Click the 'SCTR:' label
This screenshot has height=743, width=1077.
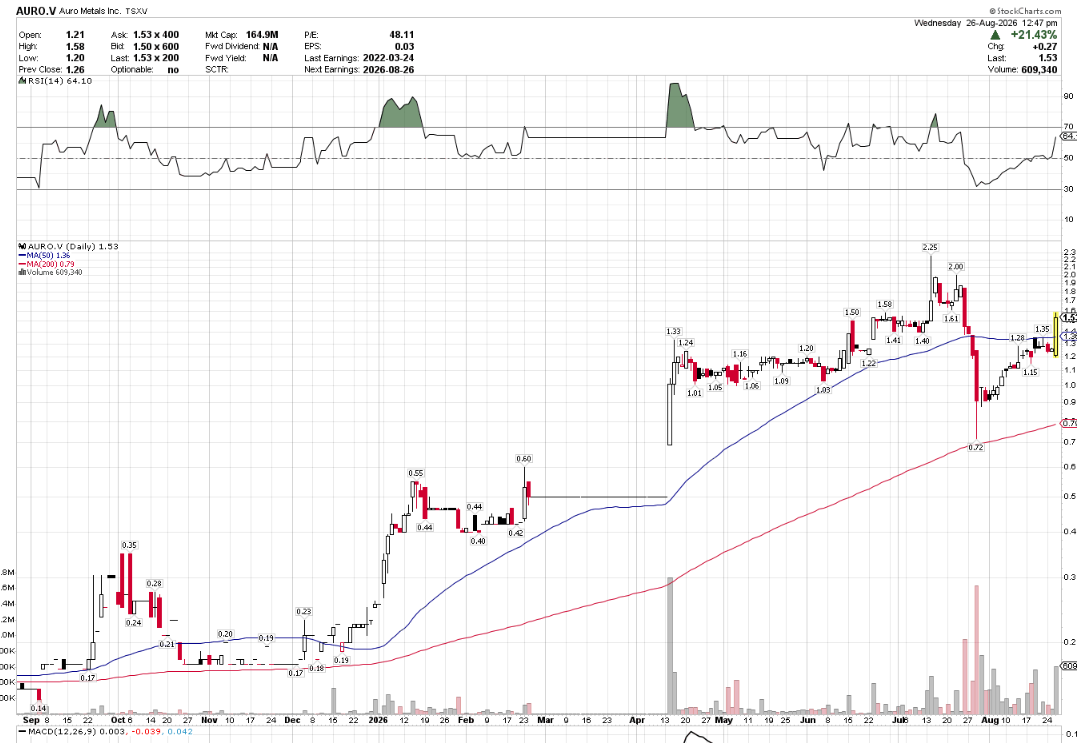point(217,70)
